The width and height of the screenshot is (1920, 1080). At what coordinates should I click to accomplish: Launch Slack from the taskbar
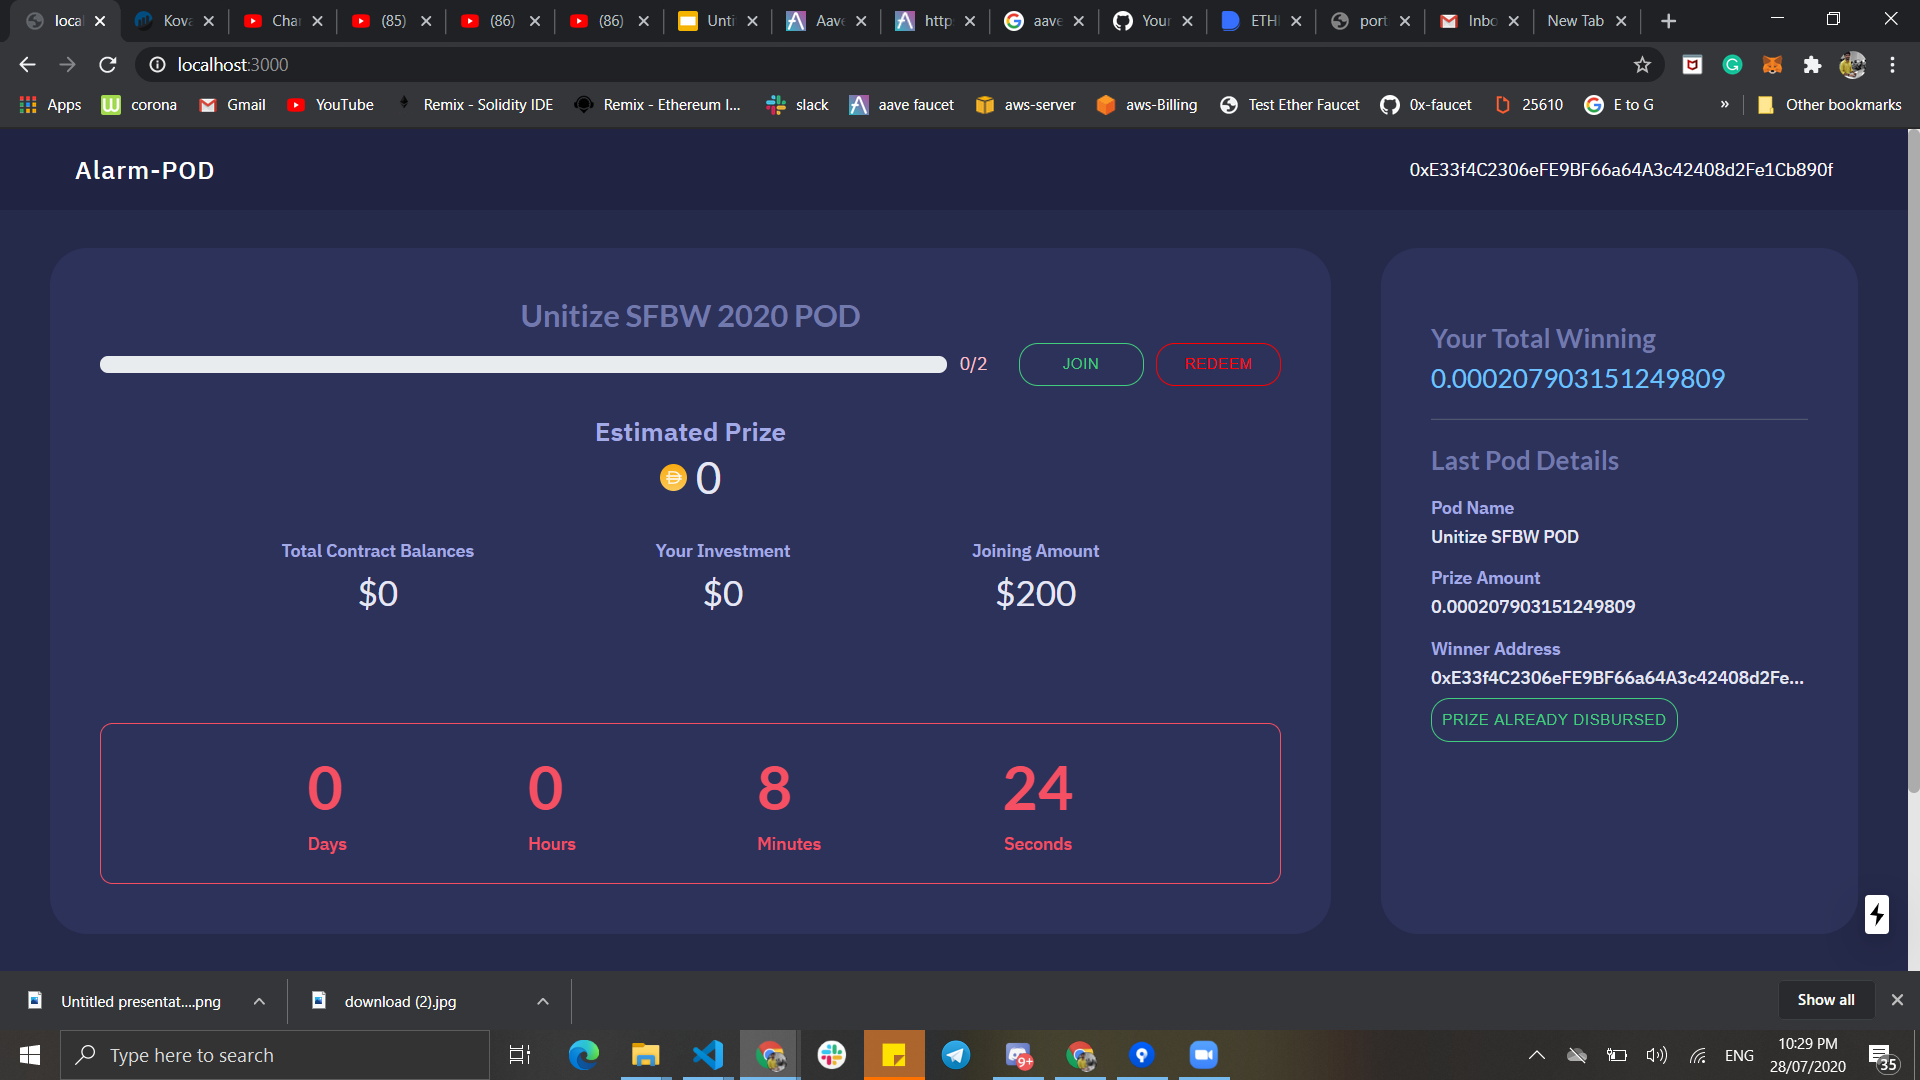[832, 1054]
